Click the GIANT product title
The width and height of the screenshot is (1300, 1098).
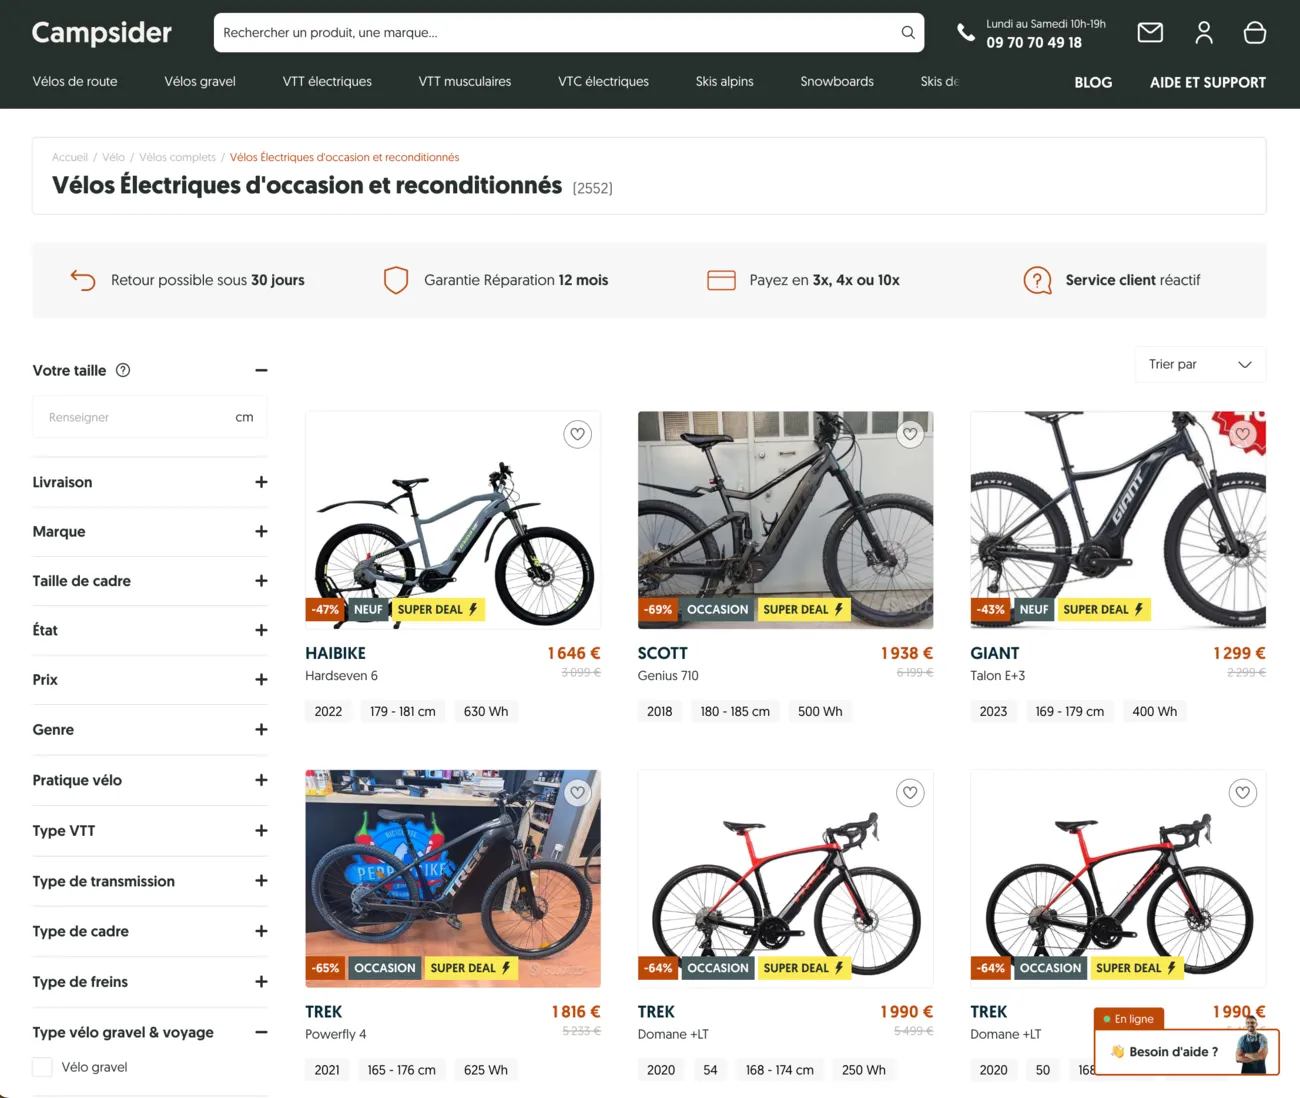[995, 653]
